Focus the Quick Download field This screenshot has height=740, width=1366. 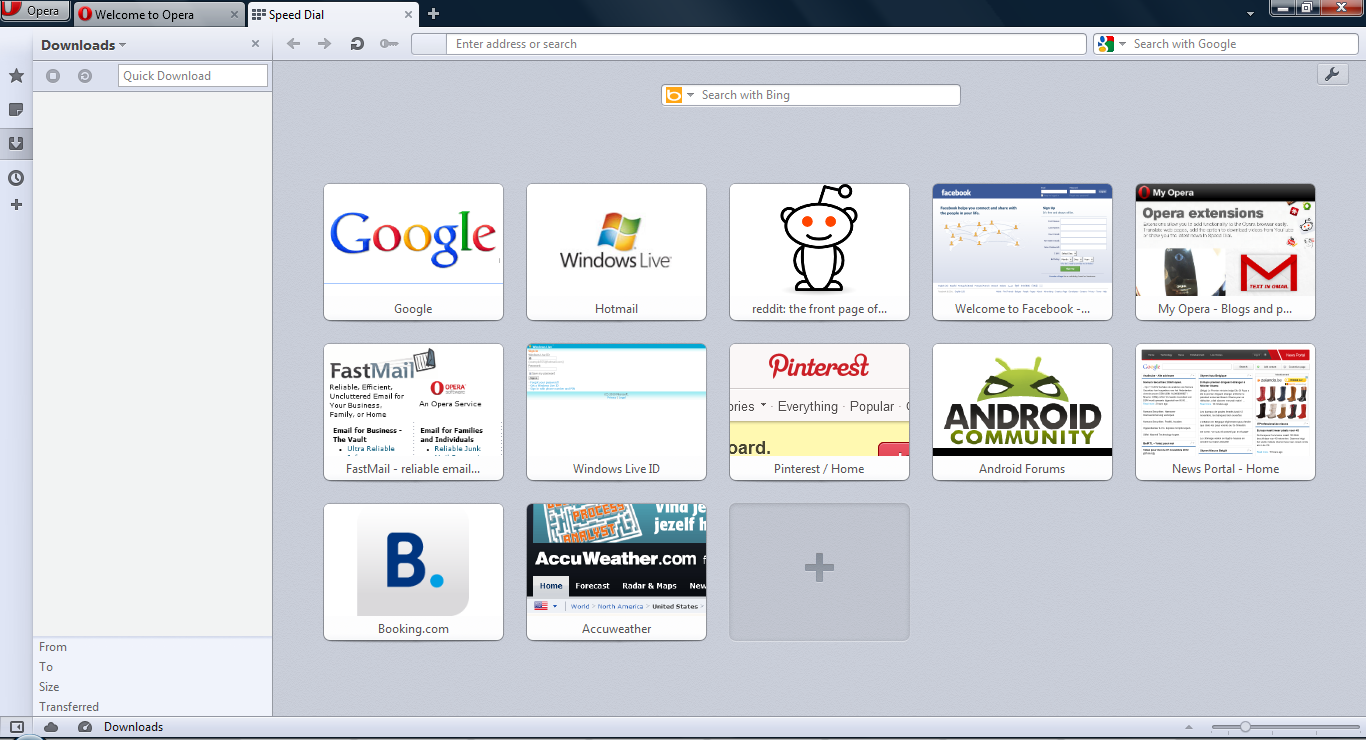[x=193, y=76]
